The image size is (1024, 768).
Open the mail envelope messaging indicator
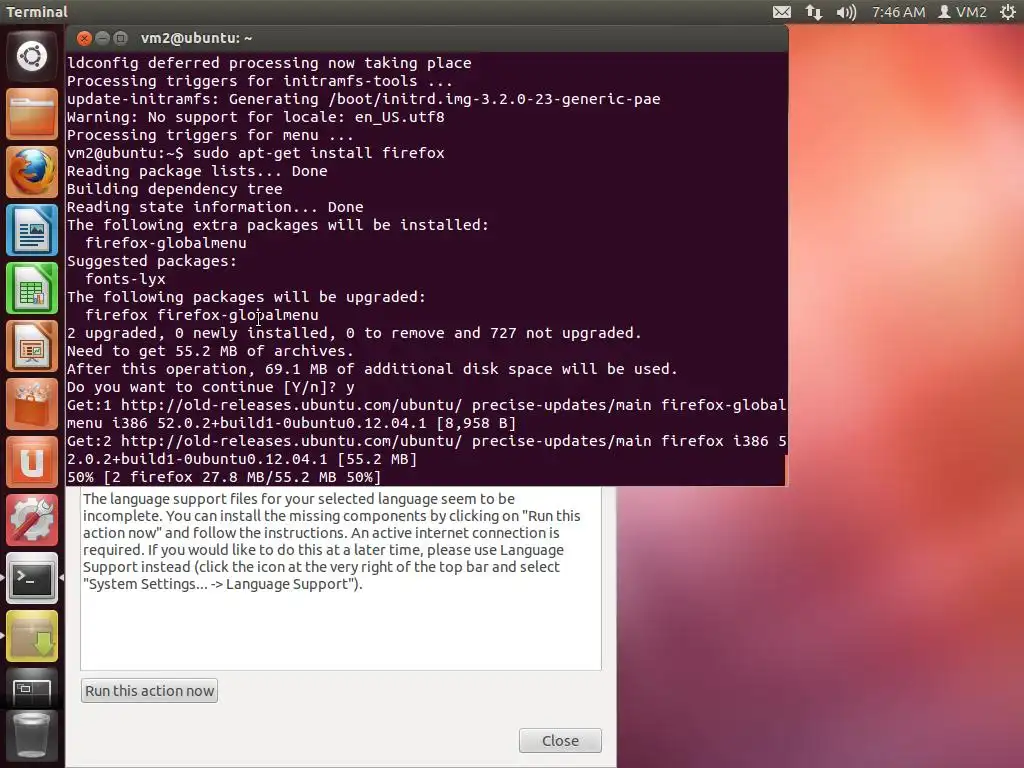pyautogui.click(x=782, y=12)
